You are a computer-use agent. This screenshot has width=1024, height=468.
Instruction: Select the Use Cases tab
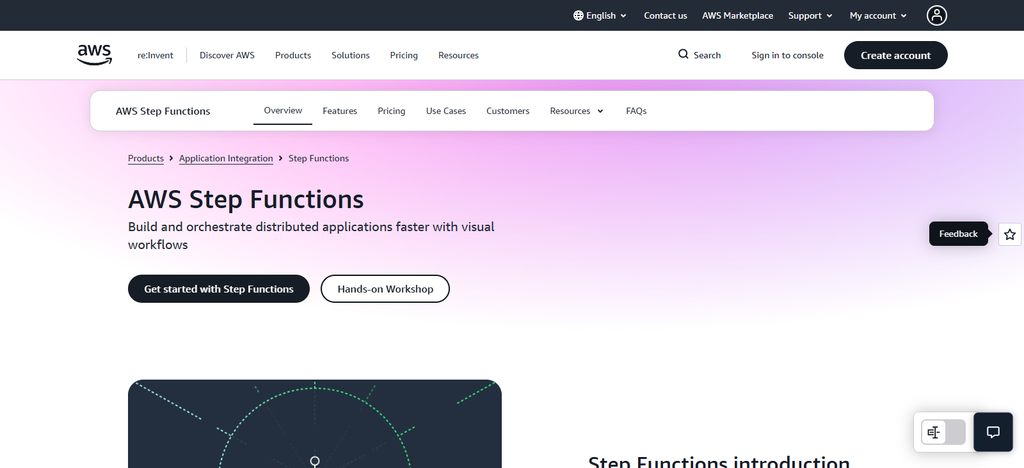pyautogui.click(x=446, y=111)
